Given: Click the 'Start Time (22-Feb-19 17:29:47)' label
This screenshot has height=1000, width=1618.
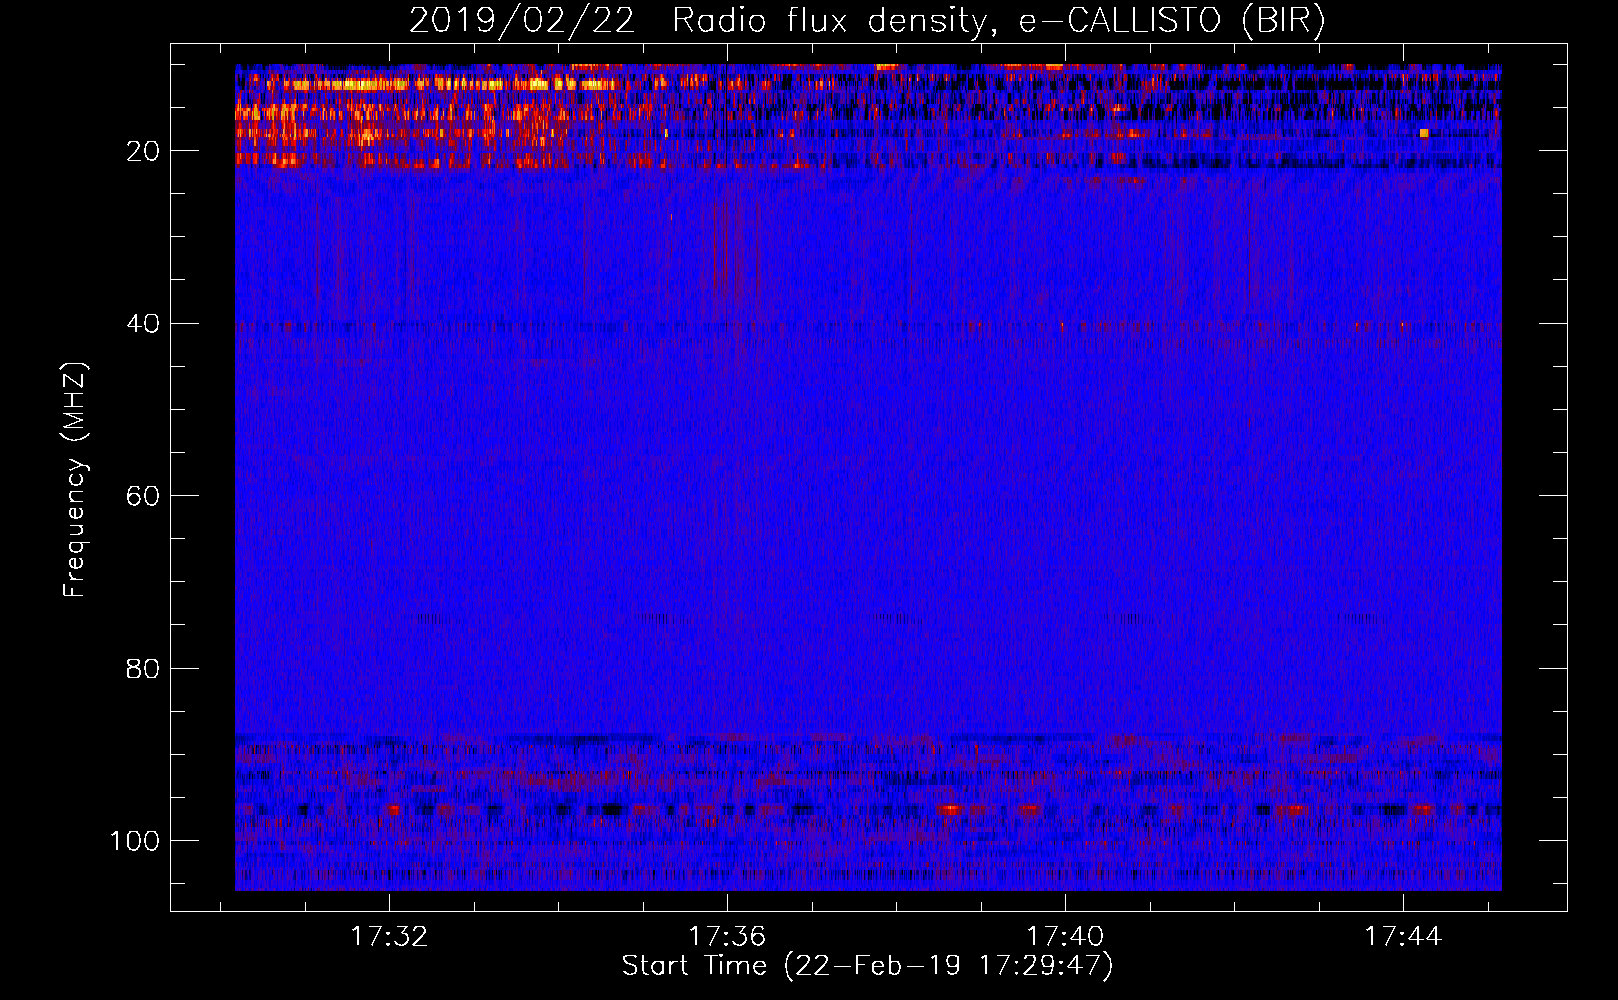Looking at the screenshot, I should (867, 966).
